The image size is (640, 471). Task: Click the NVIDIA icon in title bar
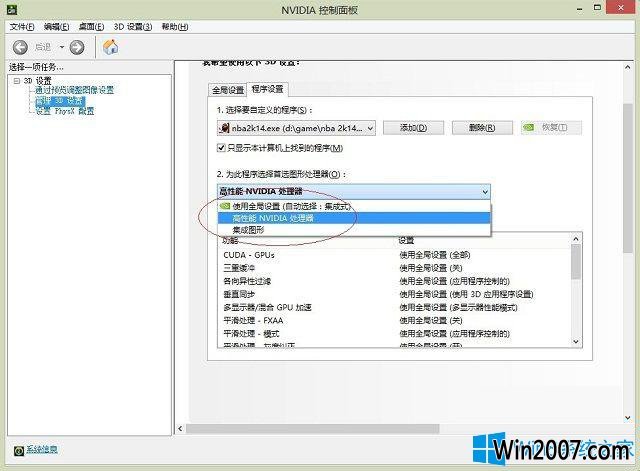tap(12, 9)
